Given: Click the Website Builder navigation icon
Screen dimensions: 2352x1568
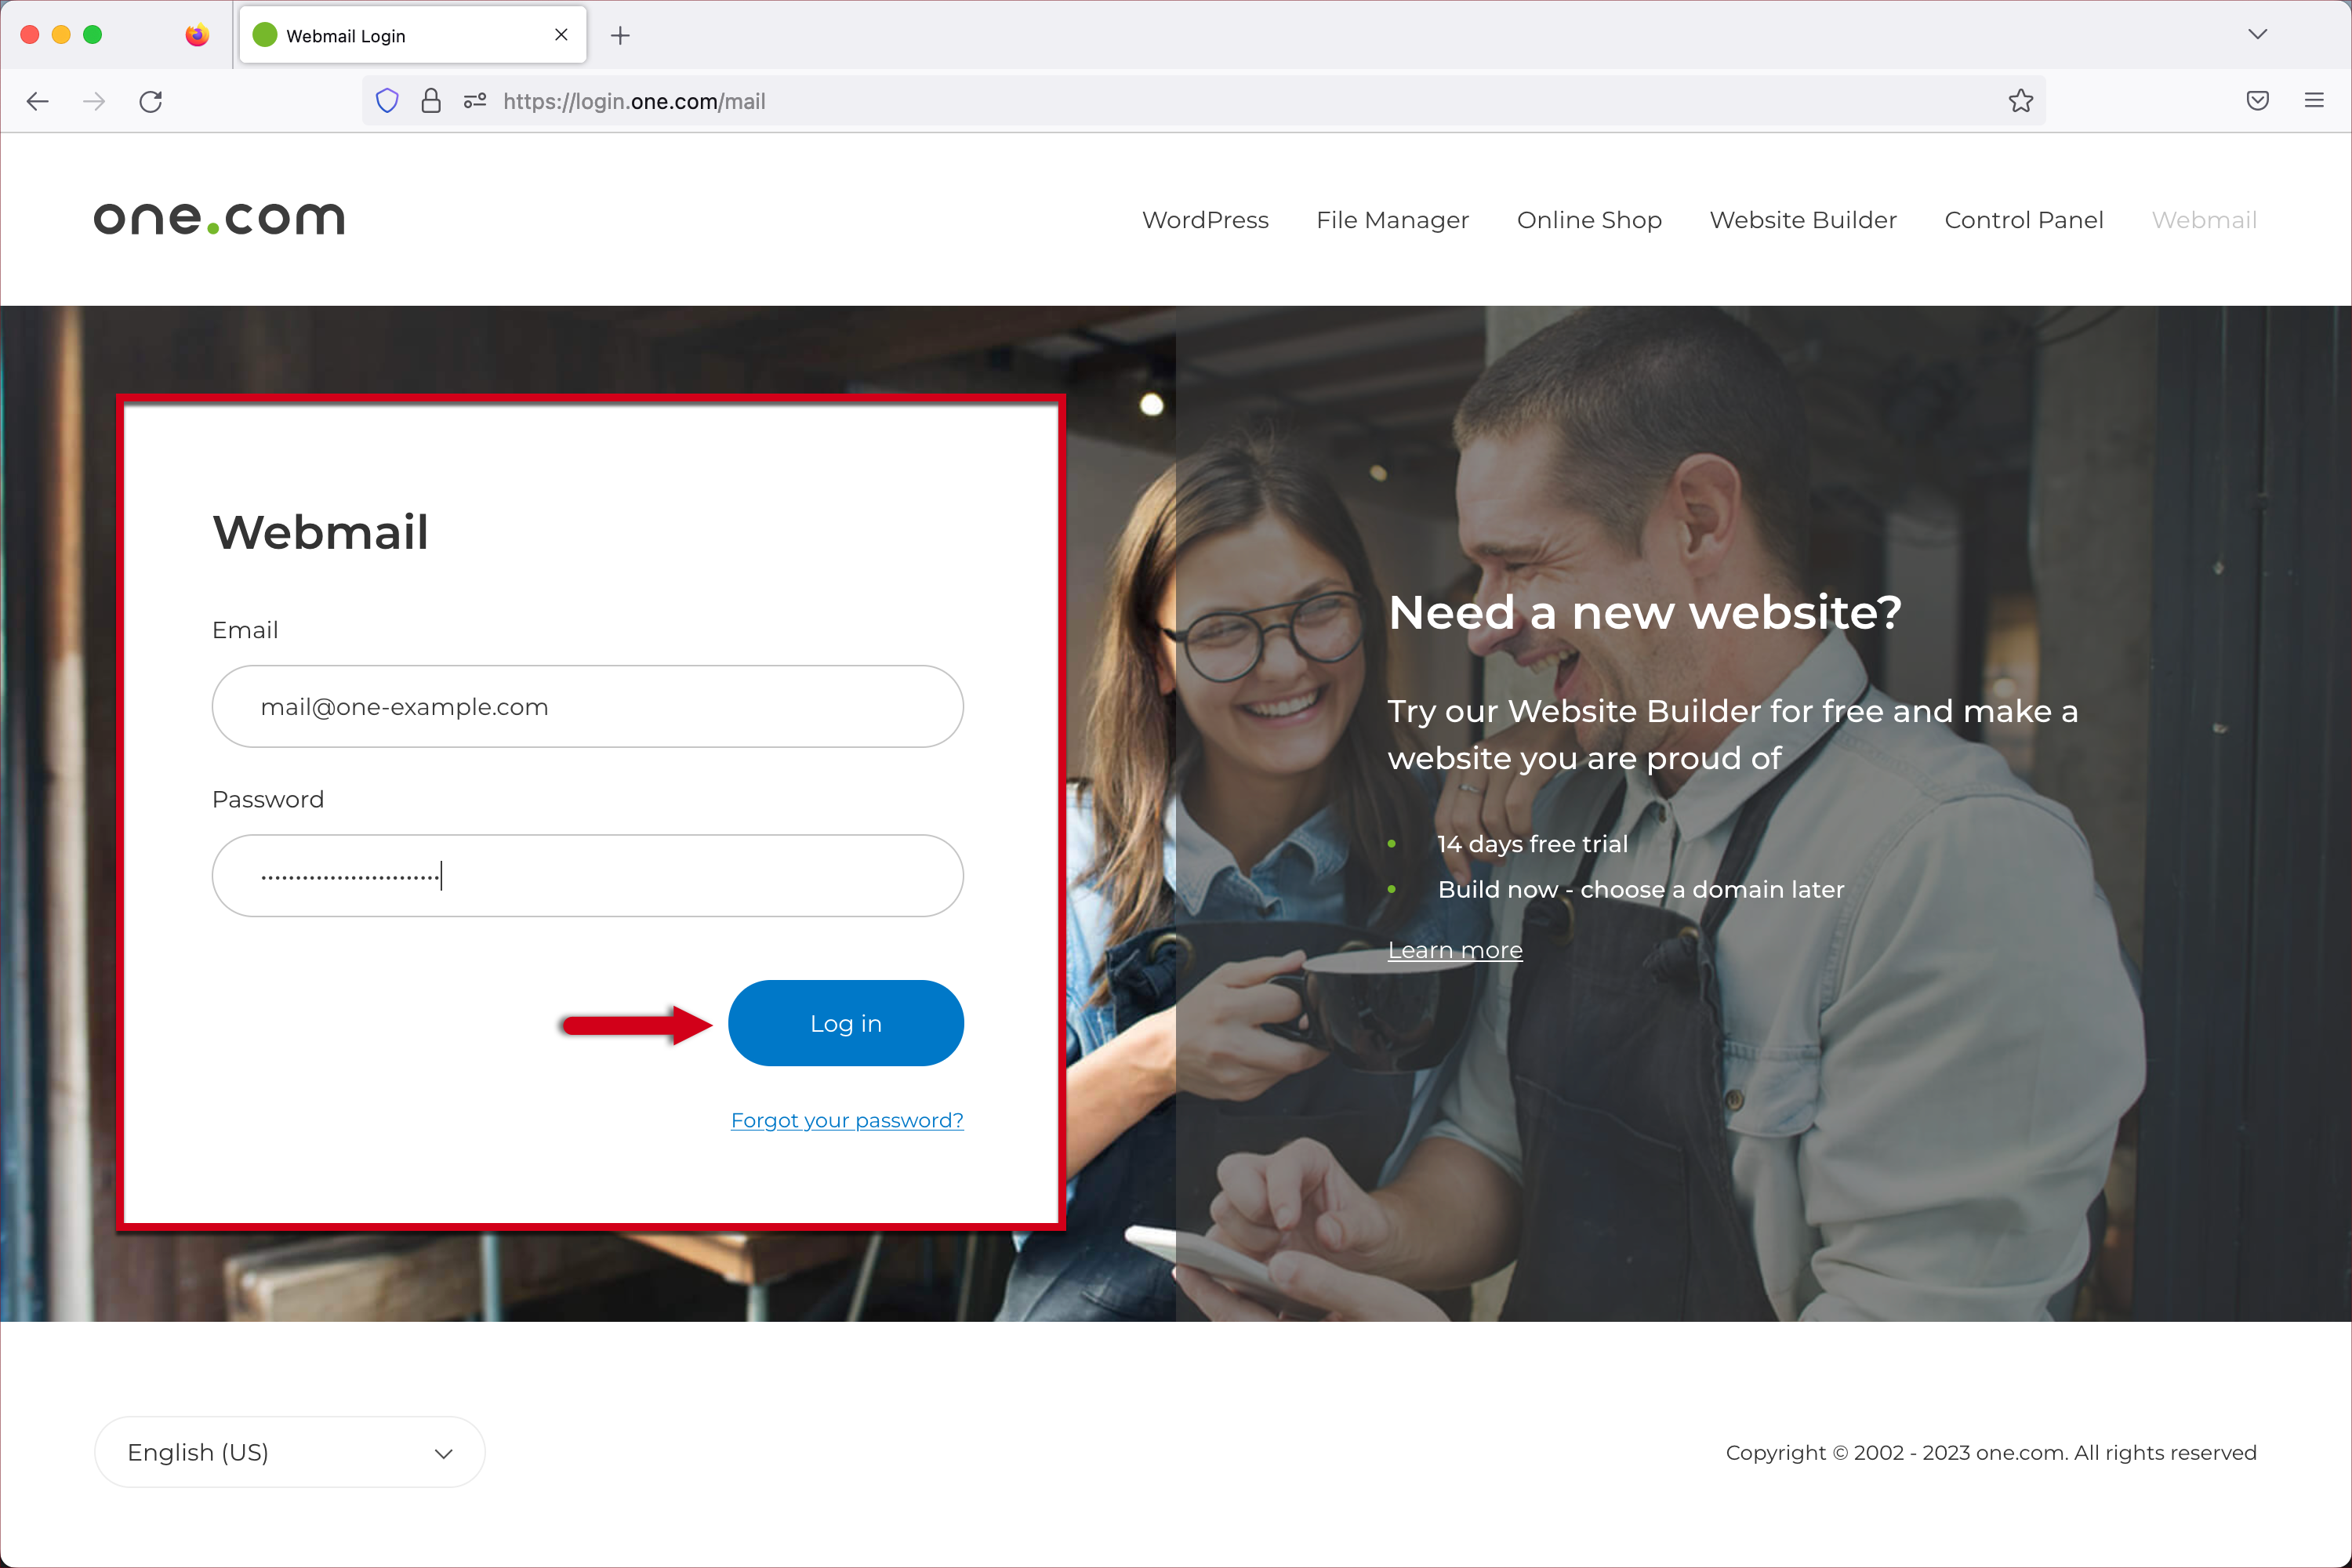Looking at the screenshot, I should [x=1799, y=219].
